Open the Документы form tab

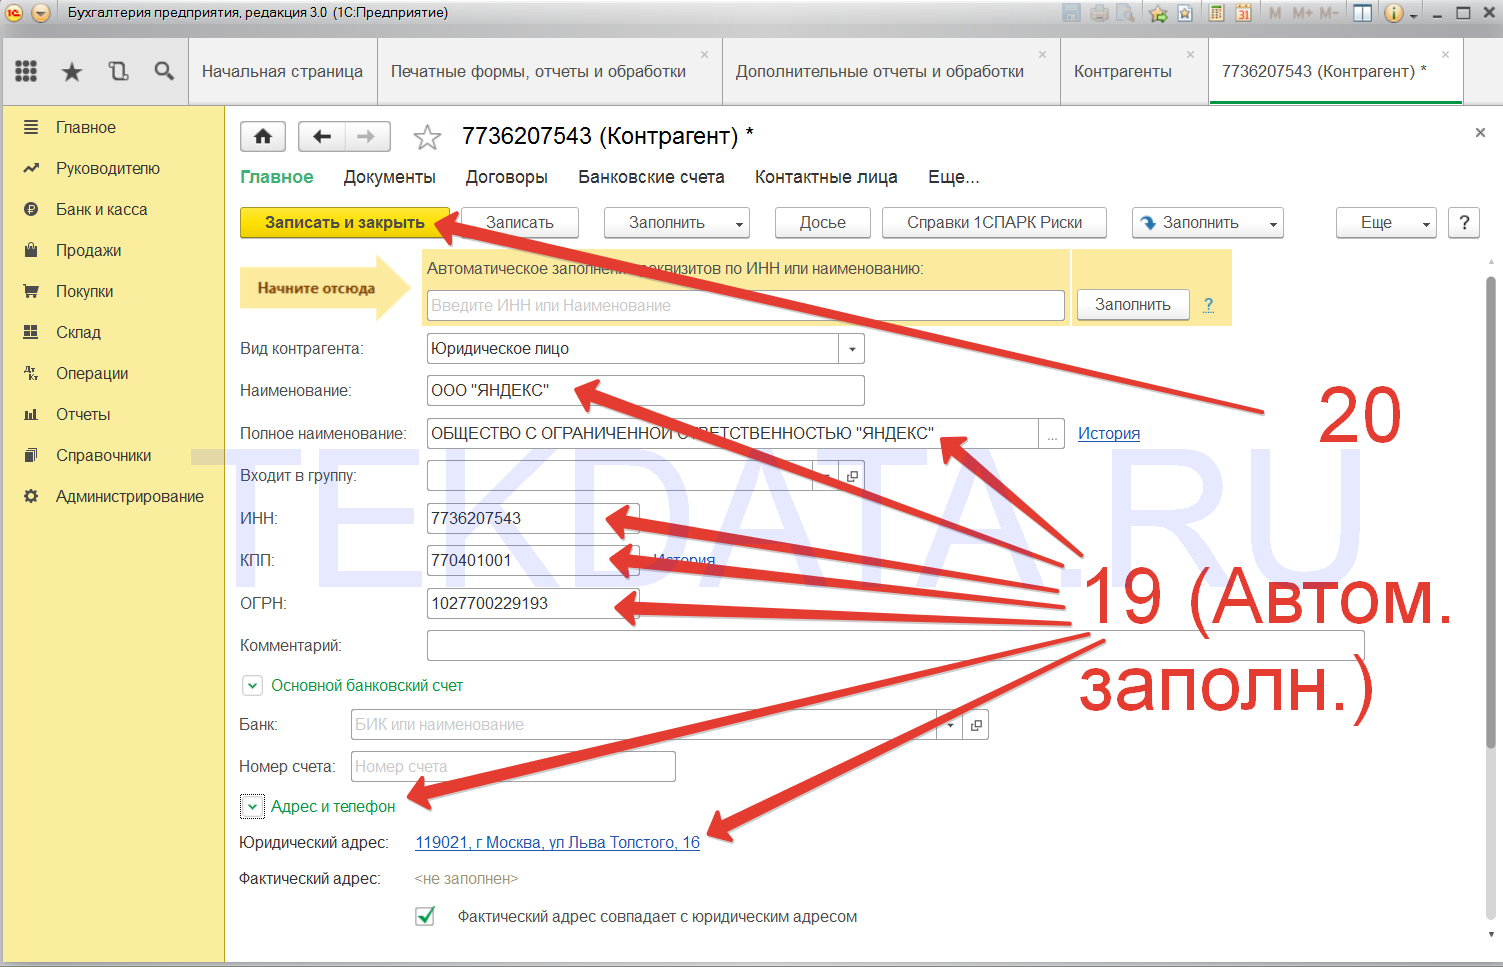[390, 177]
